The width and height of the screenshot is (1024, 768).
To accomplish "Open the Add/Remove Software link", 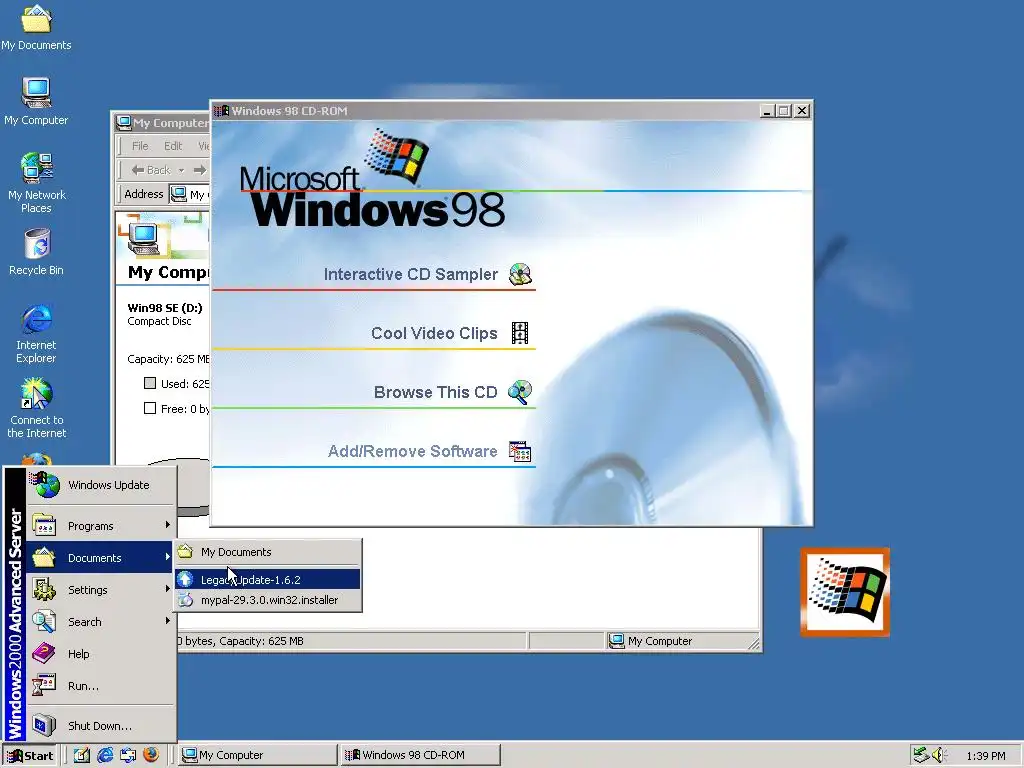I will point(413,451).
